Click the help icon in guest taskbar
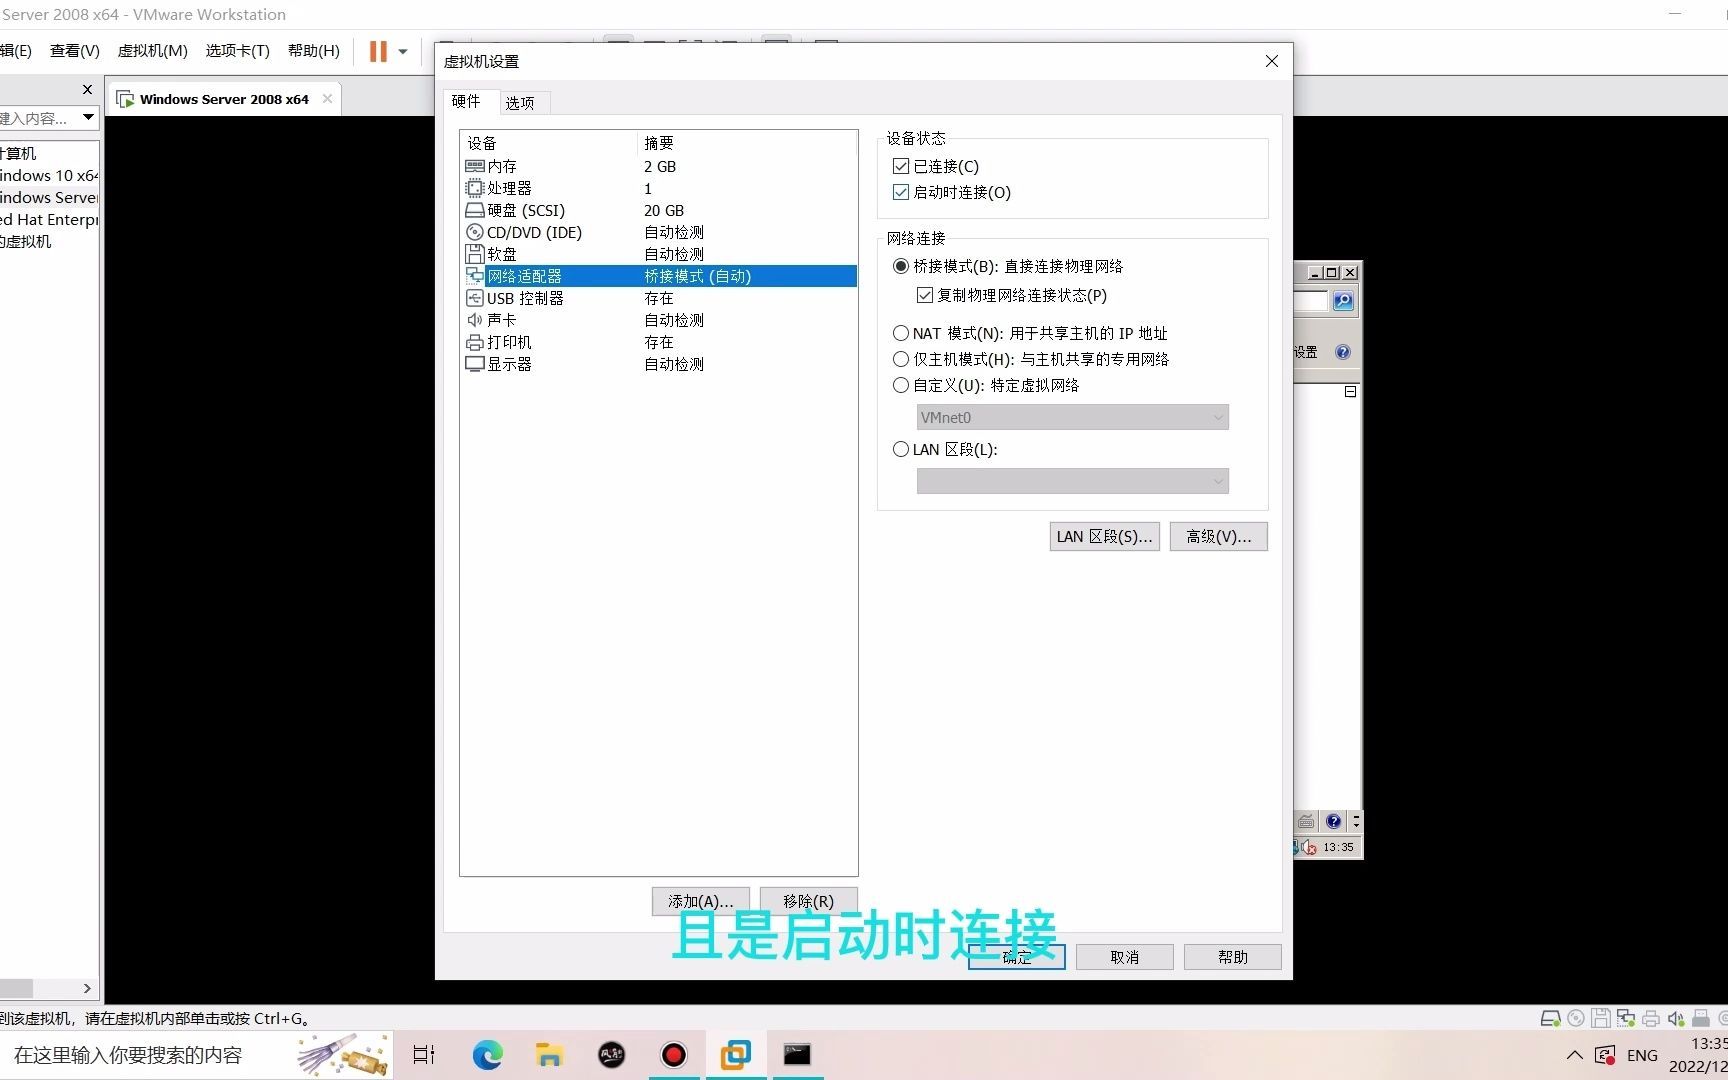The height and width of the screenshot is (1080, 1728). 1334,821
